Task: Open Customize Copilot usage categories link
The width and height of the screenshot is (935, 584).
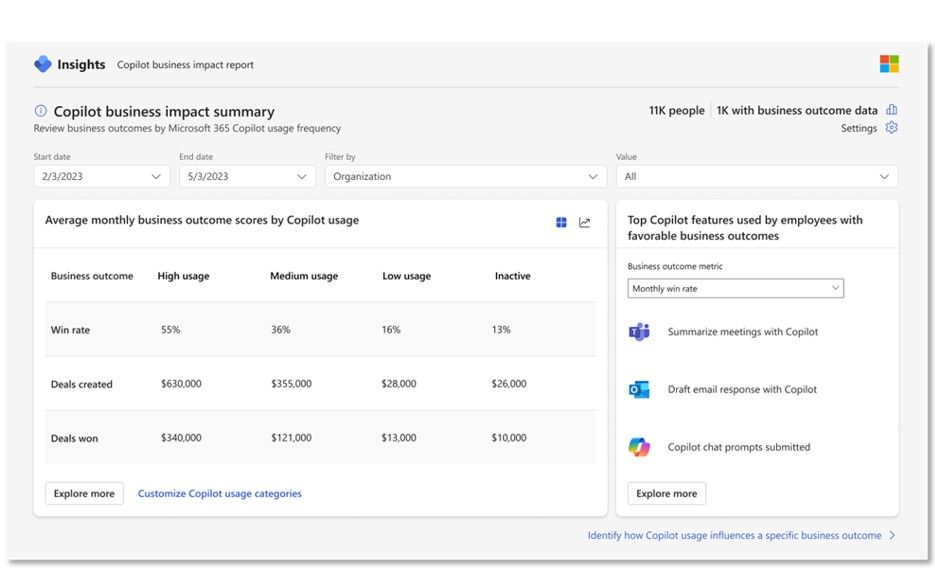Action: (x=220, y=493)
